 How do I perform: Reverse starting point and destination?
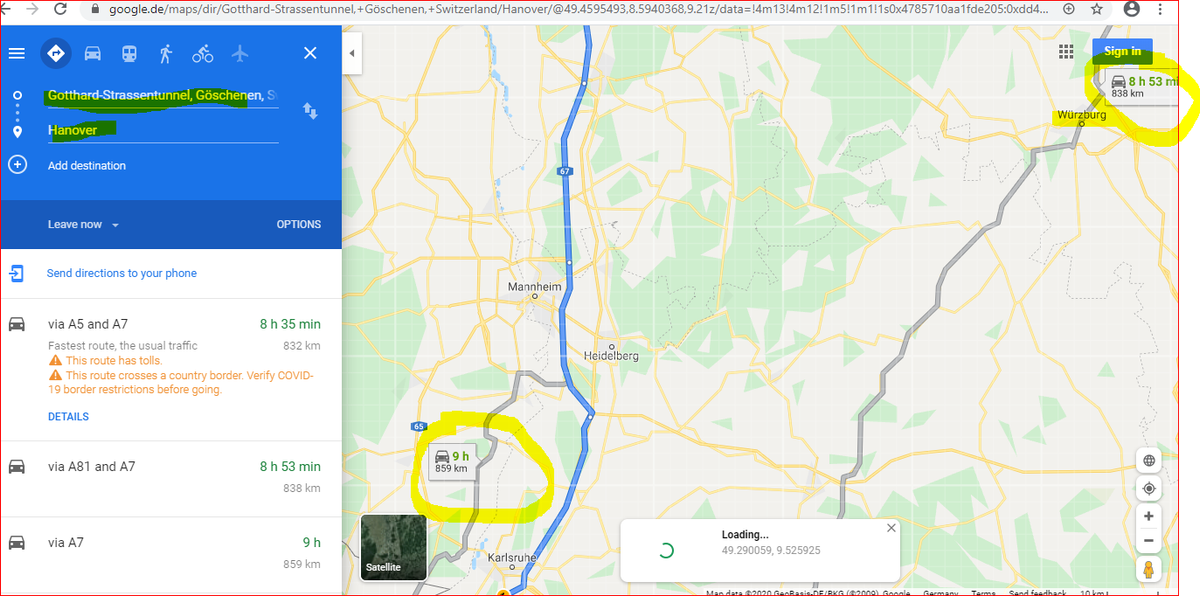coord(310,111)
